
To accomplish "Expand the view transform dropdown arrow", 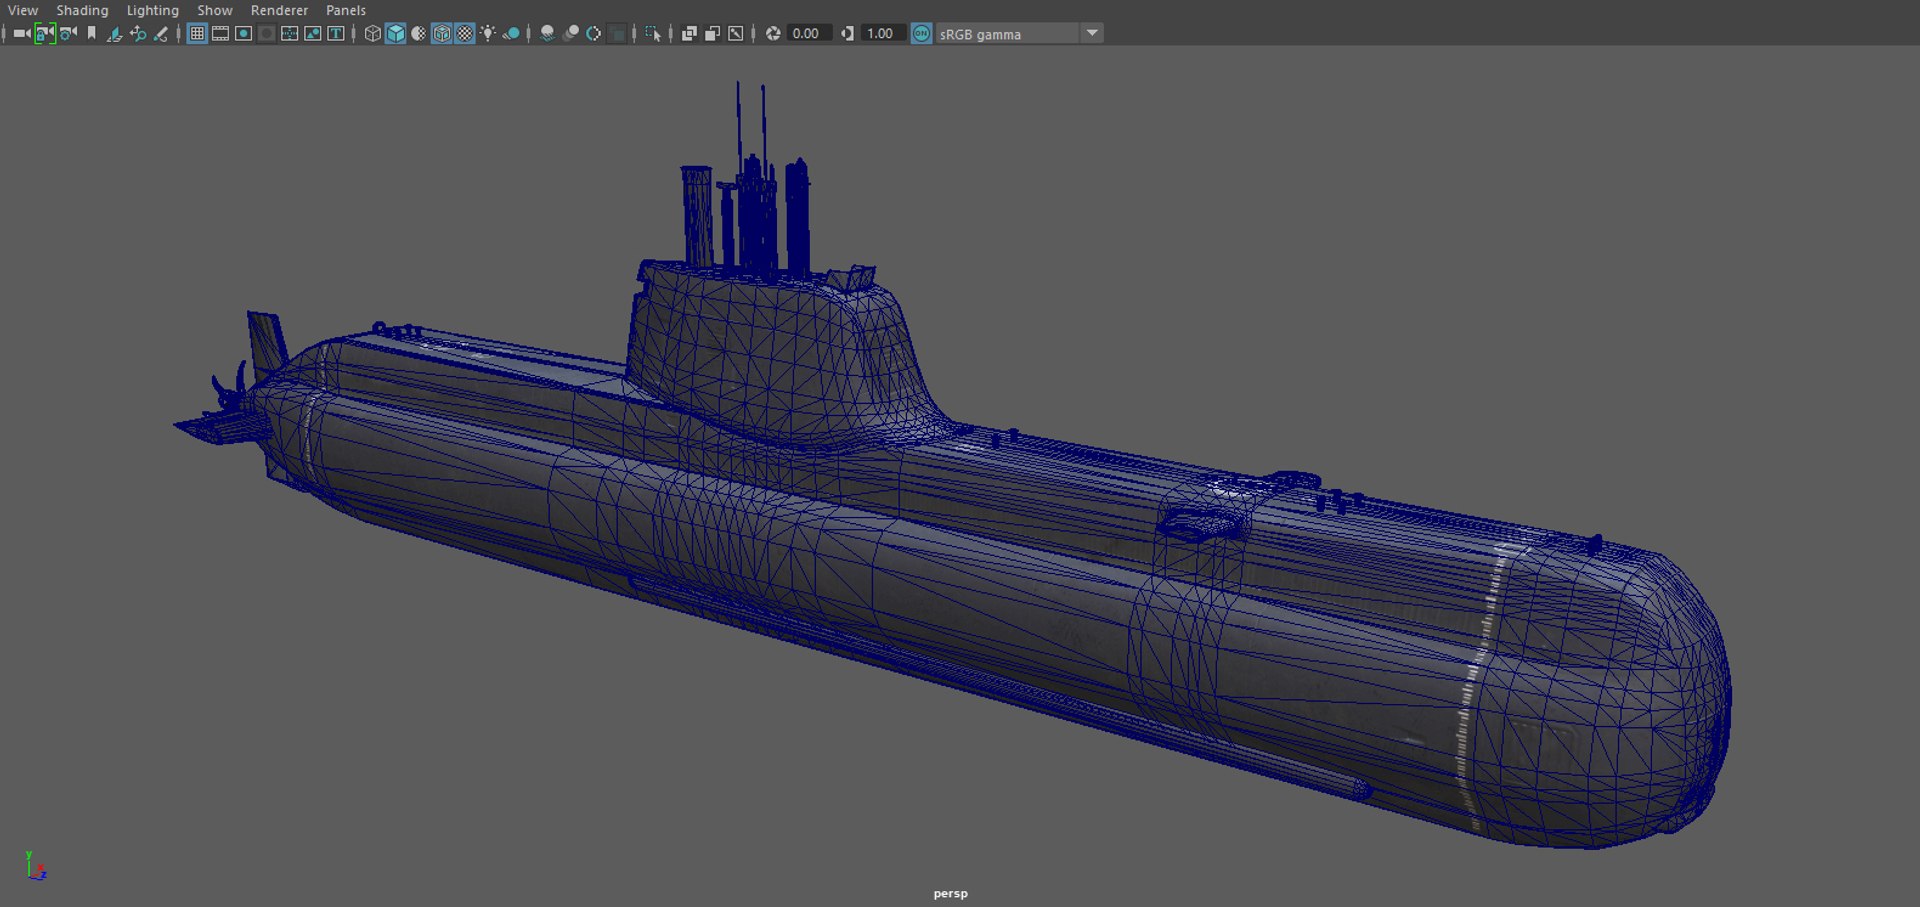I will pos(1092,33).
